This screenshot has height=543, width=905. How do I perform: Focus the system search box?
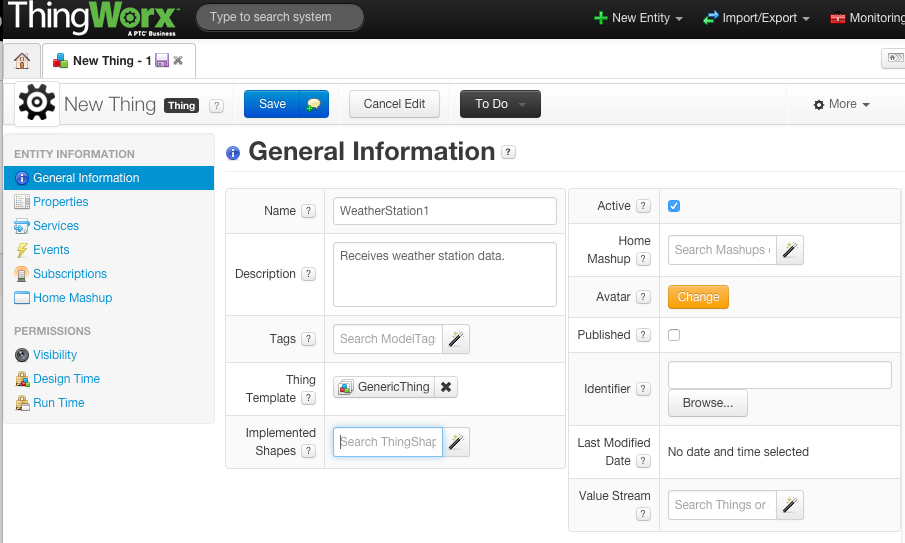(280, 17)
